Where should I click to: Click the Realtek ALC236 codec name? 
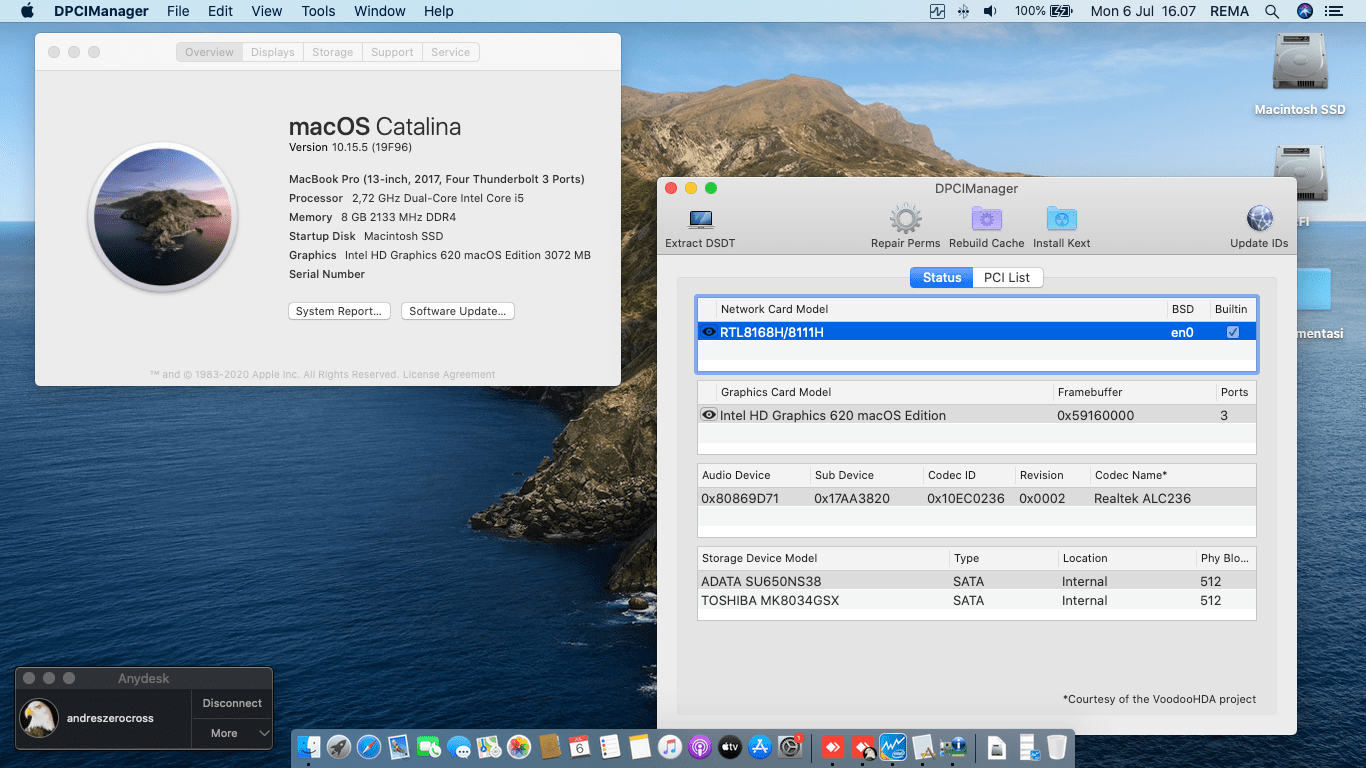[1142, 498]
